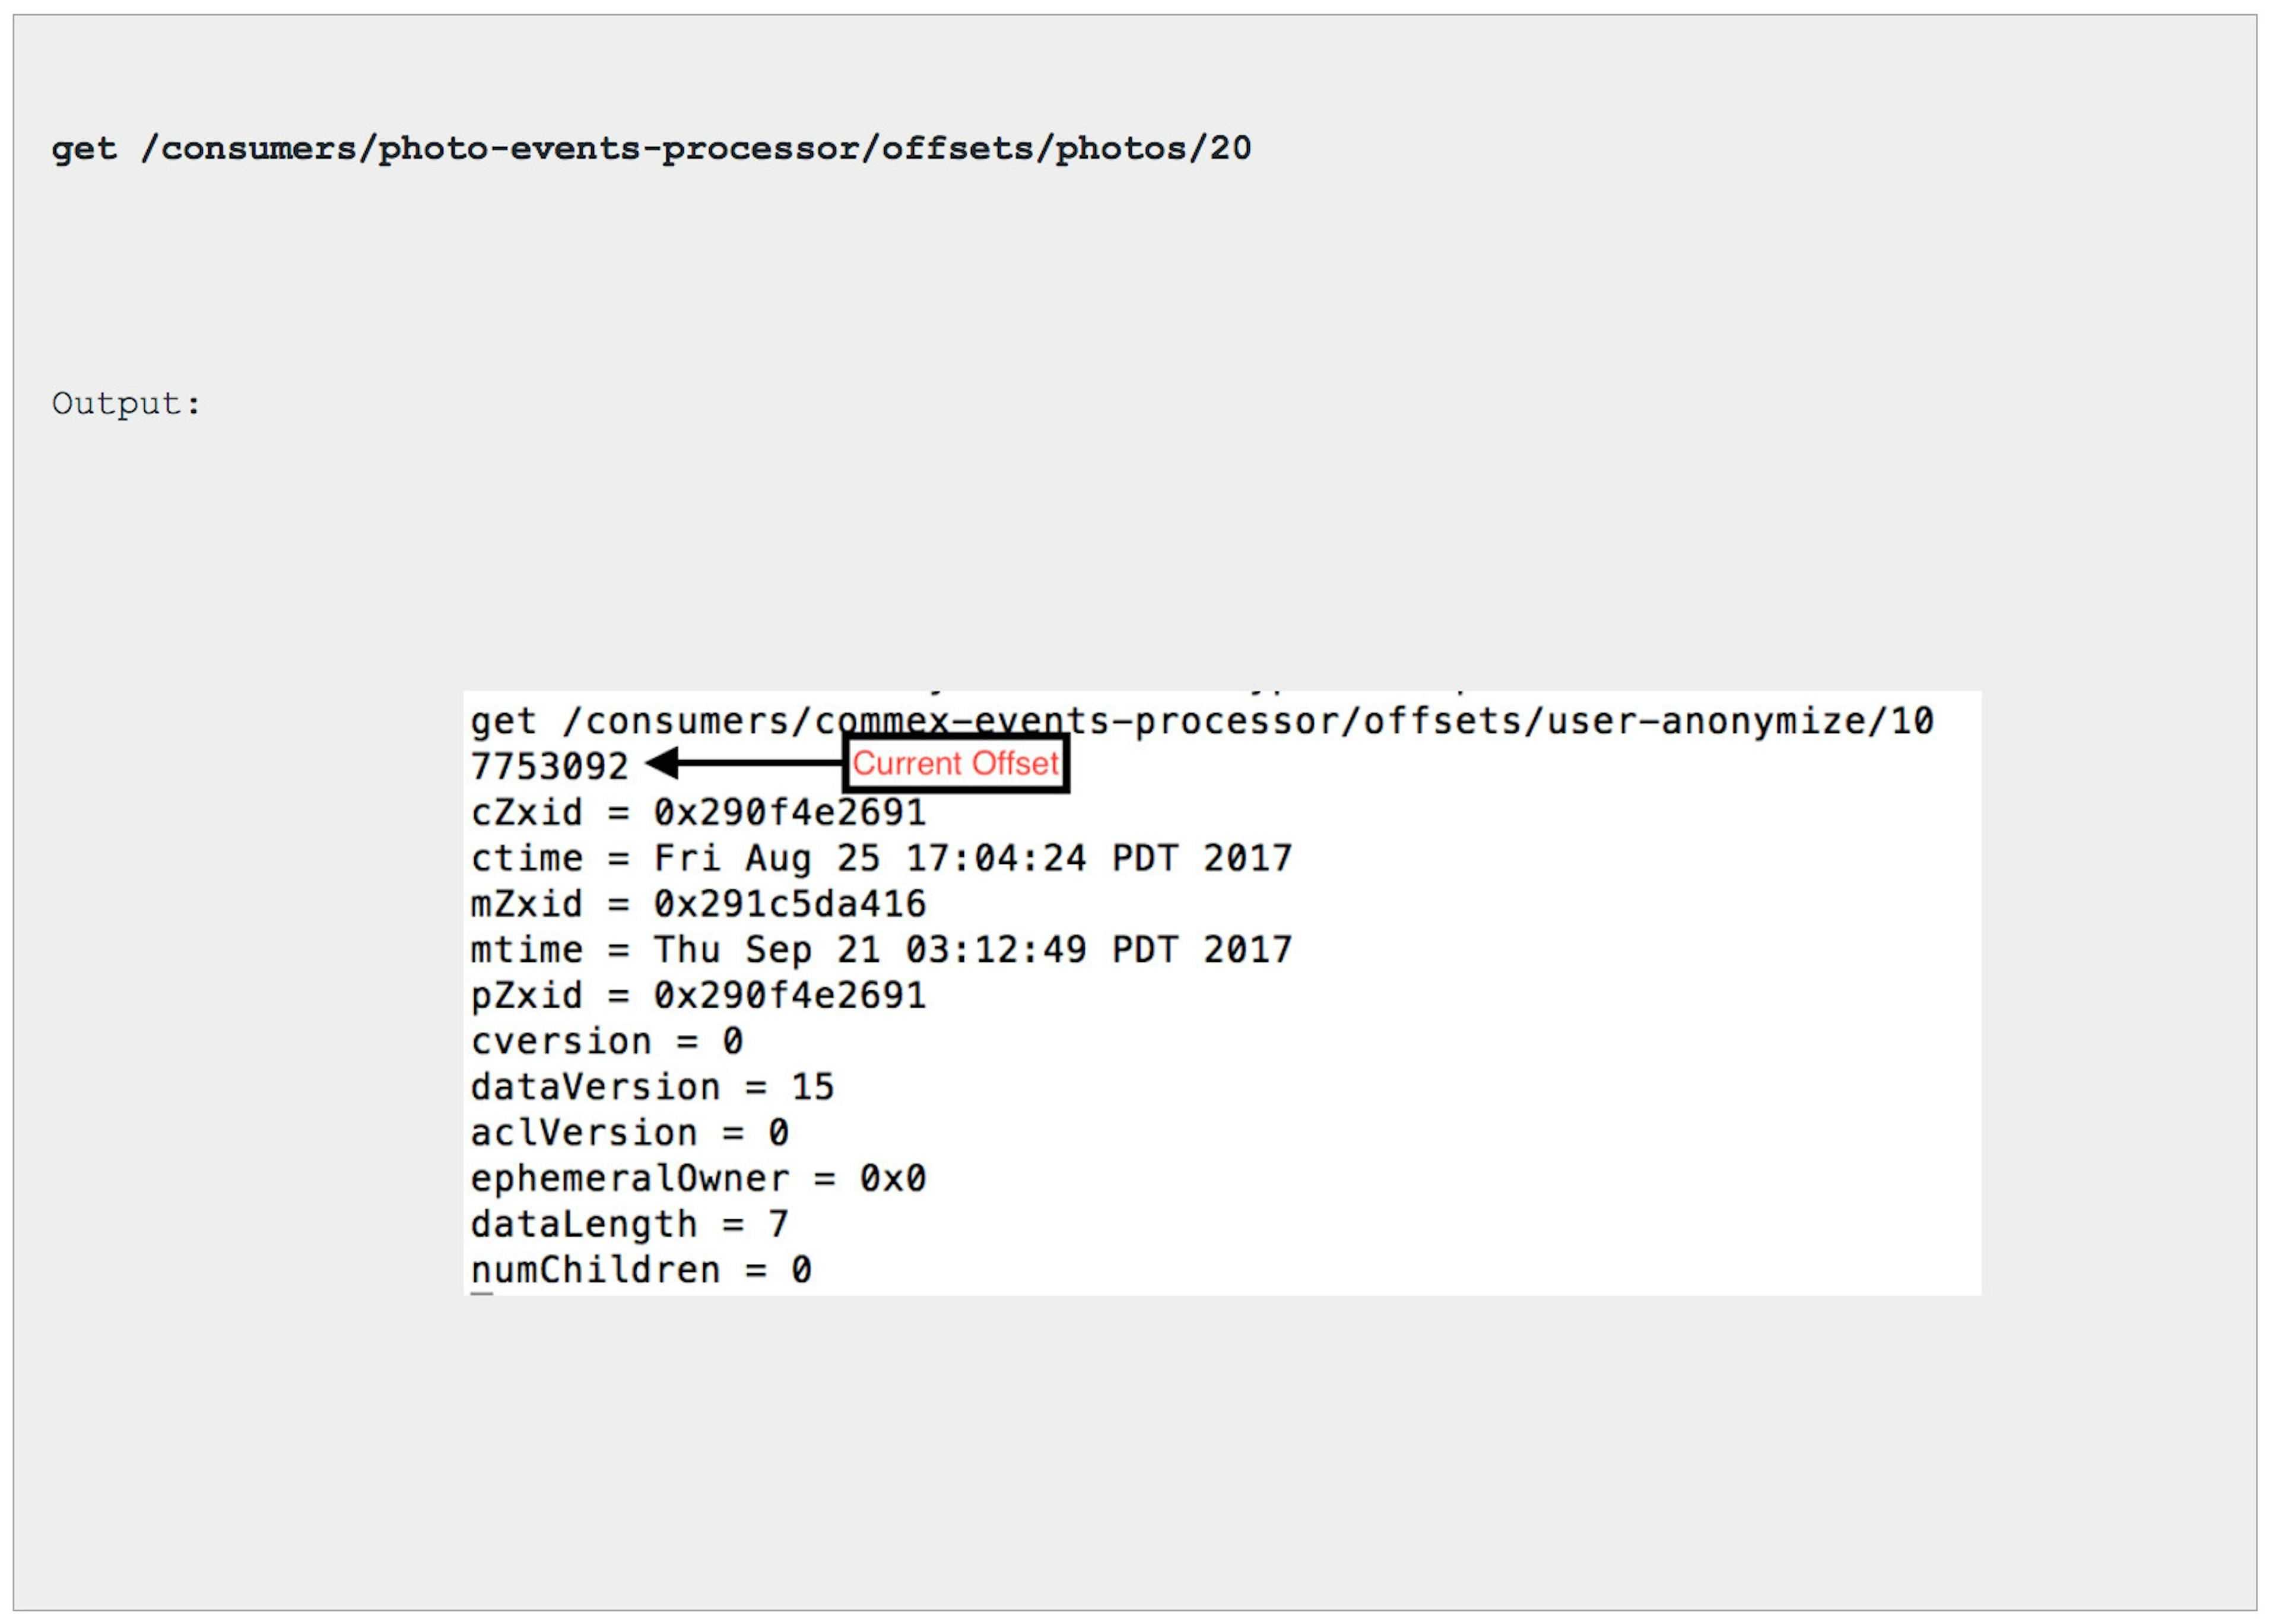Click "photos/20" at the end of the command

tap(1153, 149)
